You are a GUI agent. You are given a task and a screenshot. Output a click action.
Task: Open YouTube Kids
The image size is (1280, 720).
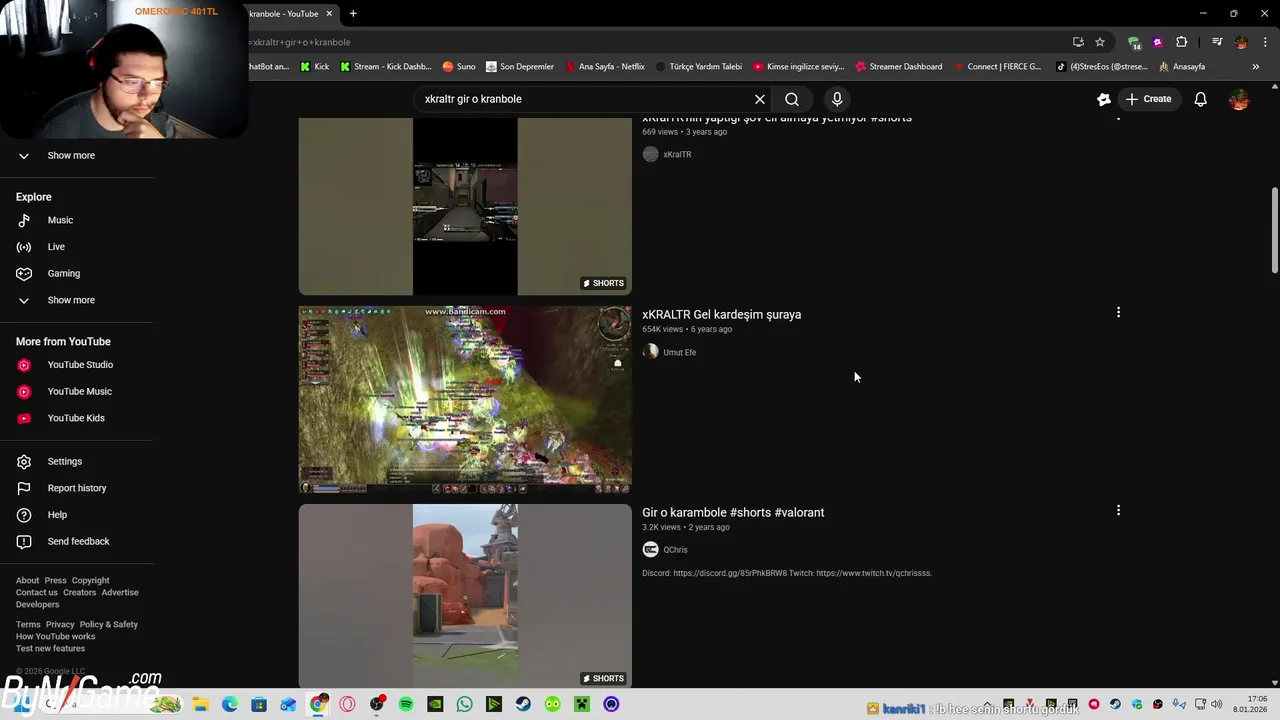(x=77, y=418)
